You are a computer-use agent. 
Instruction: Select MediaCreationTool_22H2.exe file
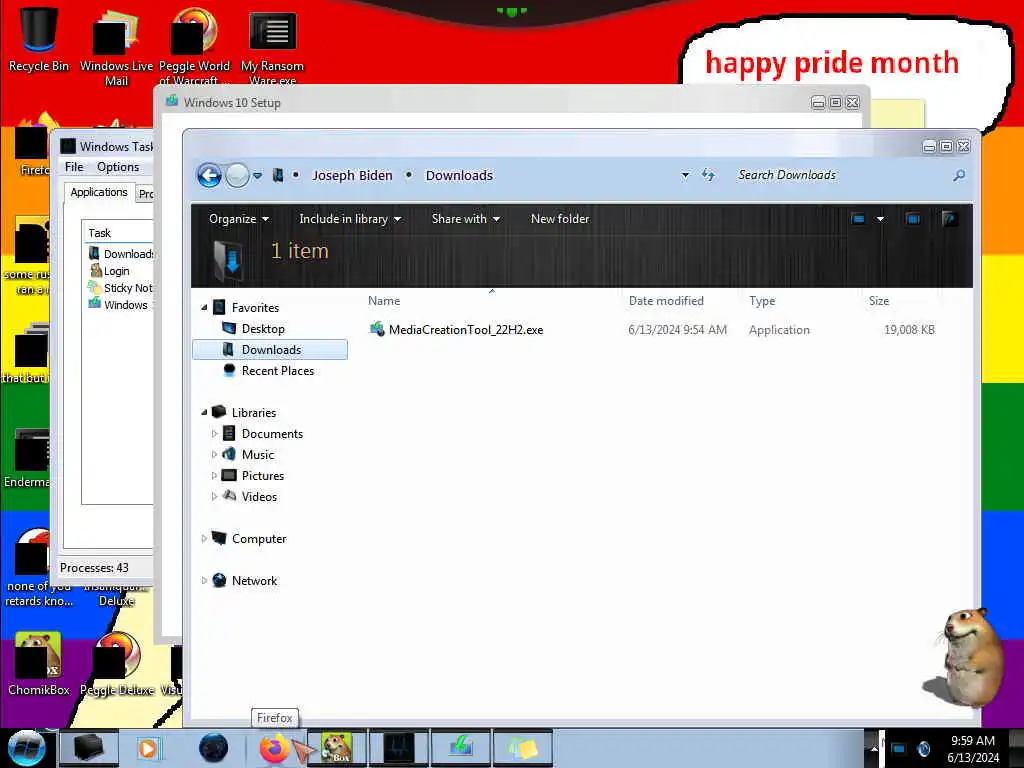coord(466,330)
